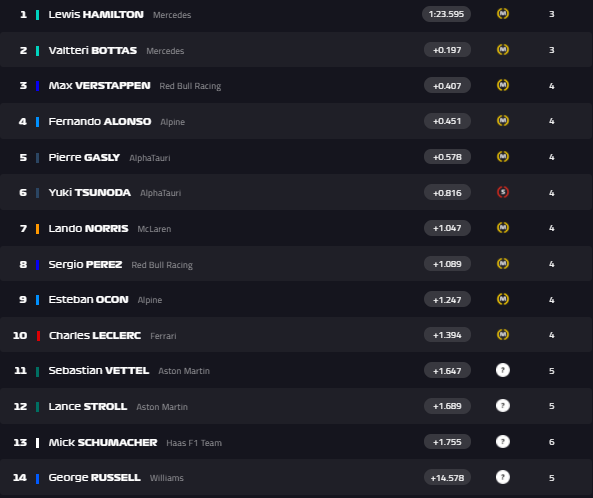This screenshot has height=498, width=593.
Task: Click Haas F1 Team label
Action: pos(194,443)
